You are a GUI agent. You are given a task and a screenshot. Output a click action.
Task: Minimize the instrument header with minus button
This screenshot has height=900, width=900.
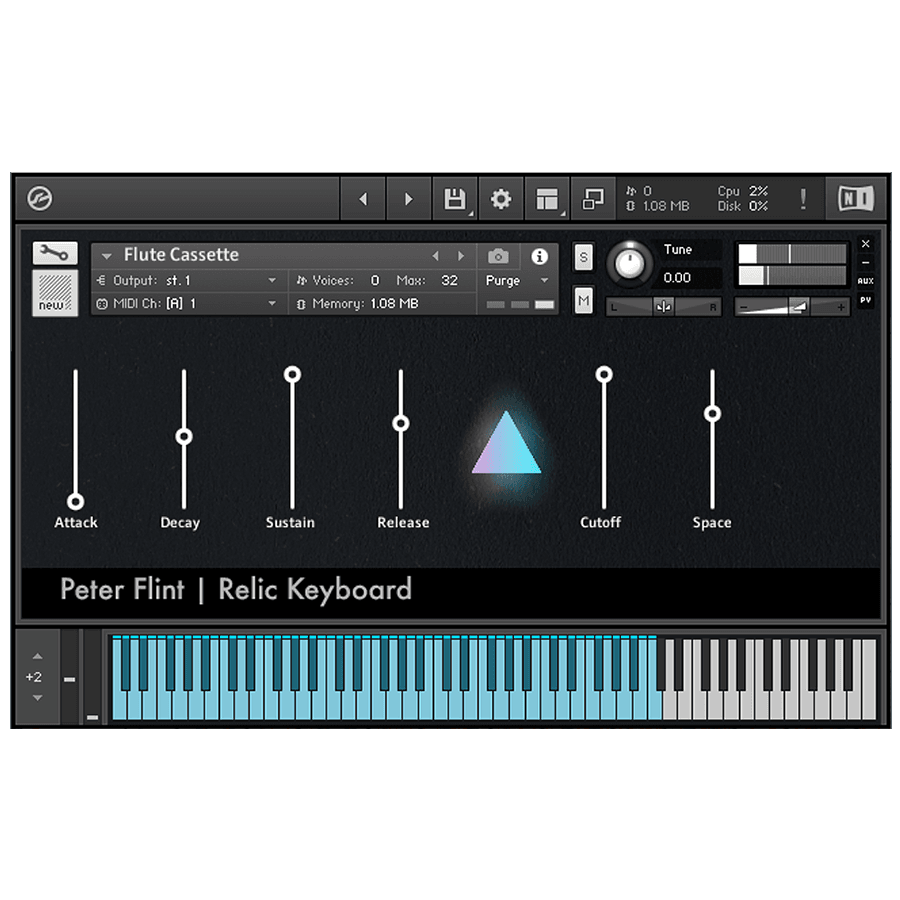[x=866, y=262]
